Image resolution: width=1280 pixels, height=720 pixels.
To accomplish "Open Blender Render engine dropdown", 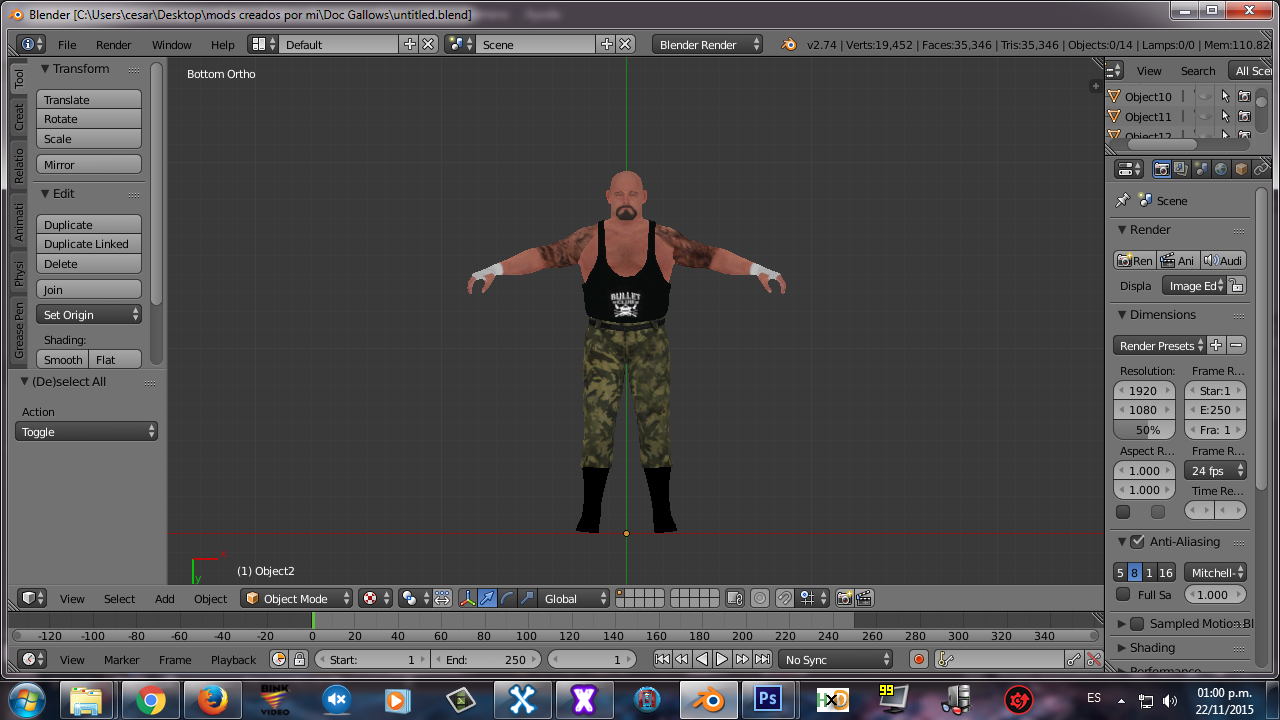I will coord(707,44).
